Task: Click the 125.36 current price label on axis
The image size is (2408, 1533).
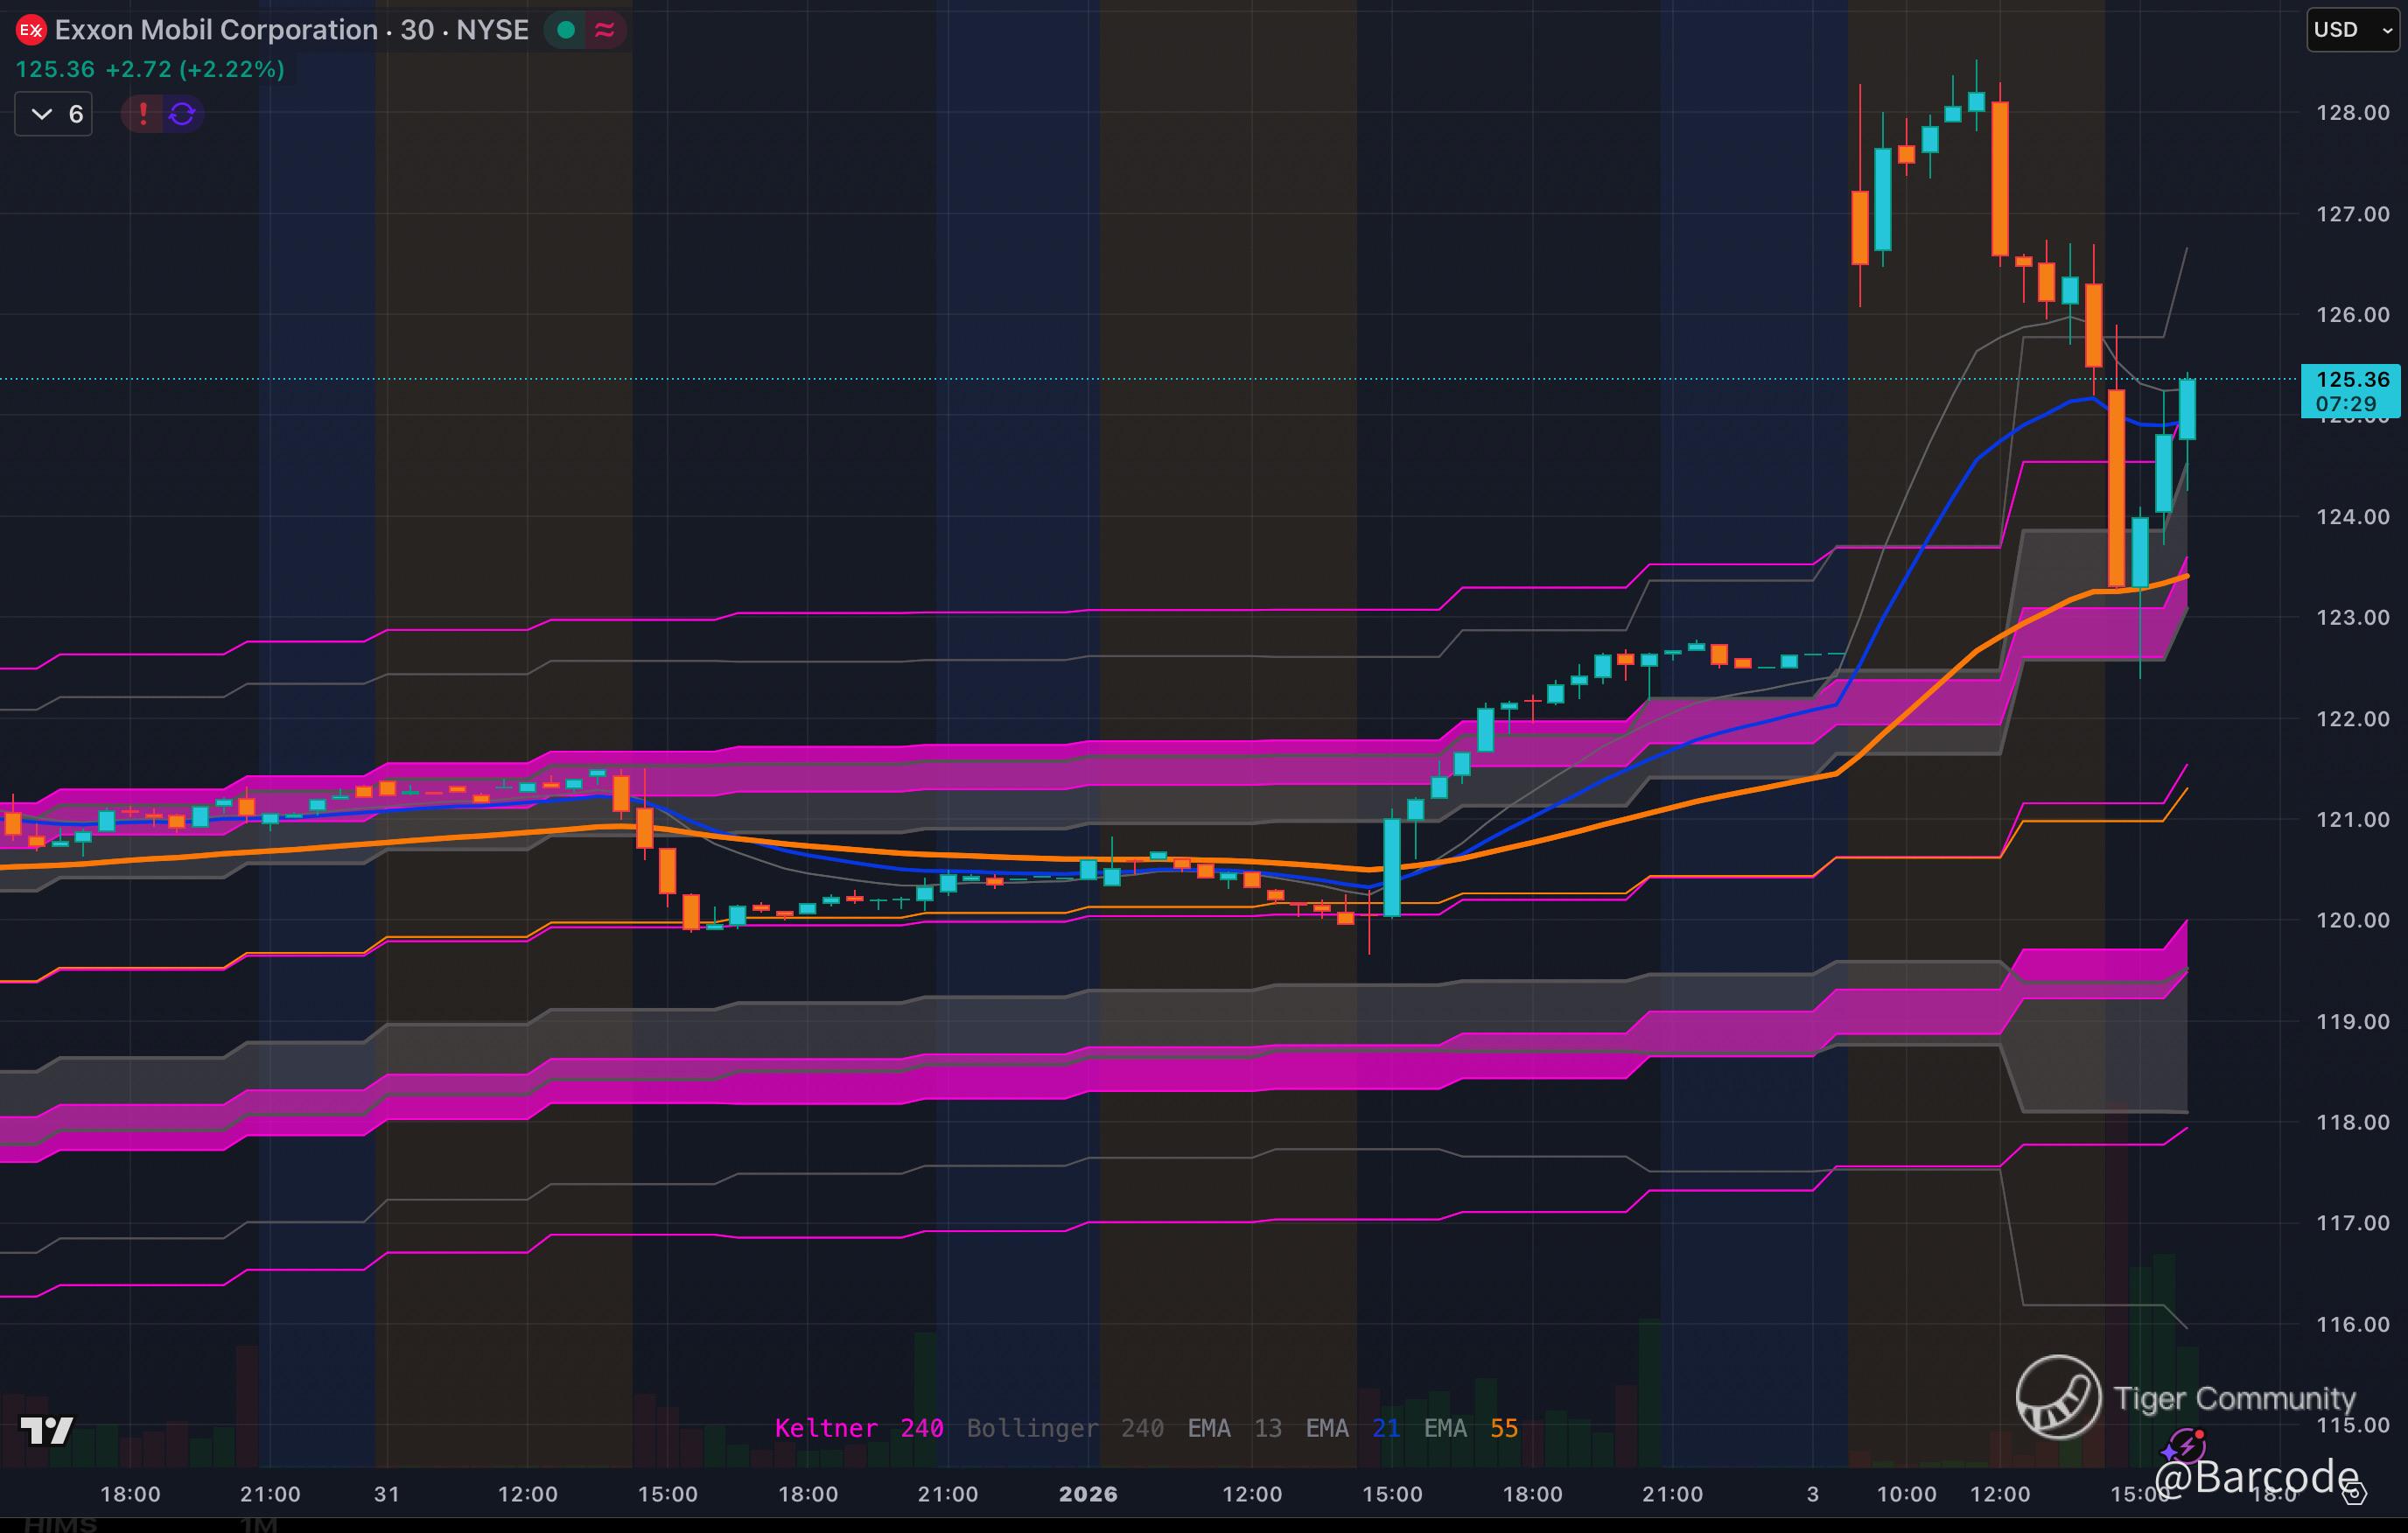Action: tap(2351, 380)
